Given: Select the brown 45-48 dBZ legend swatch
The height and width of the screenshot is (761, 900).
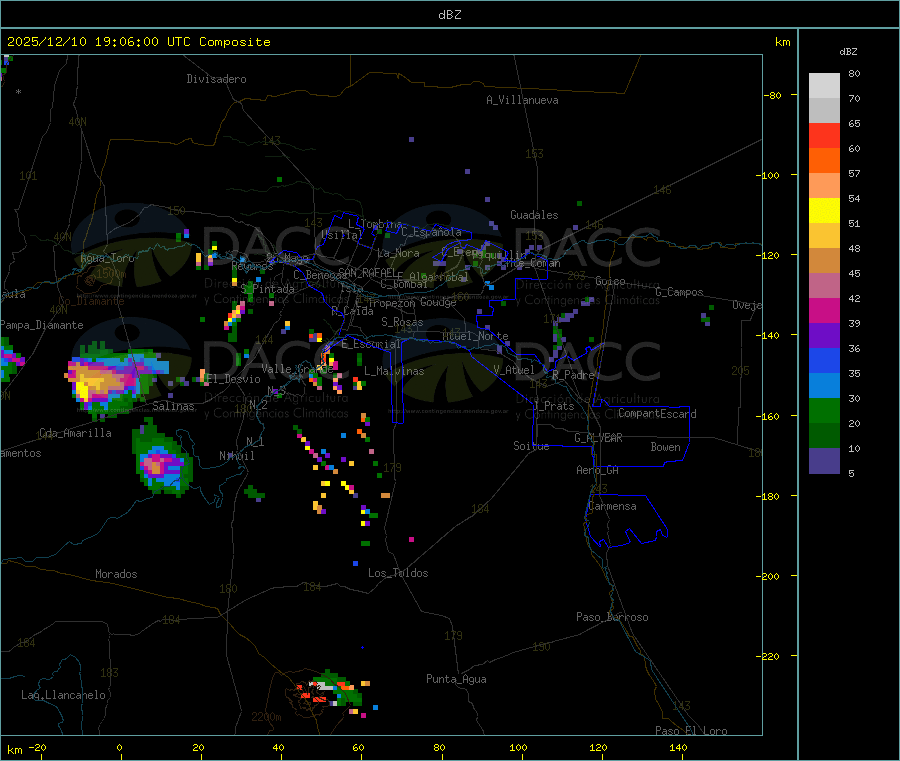Looking at the screenshot, I should (824, 261).
